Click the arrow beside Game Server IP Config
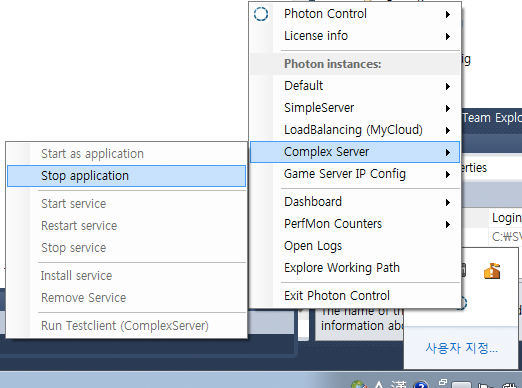The image size is (522, 388). click(x=448, y=174)
